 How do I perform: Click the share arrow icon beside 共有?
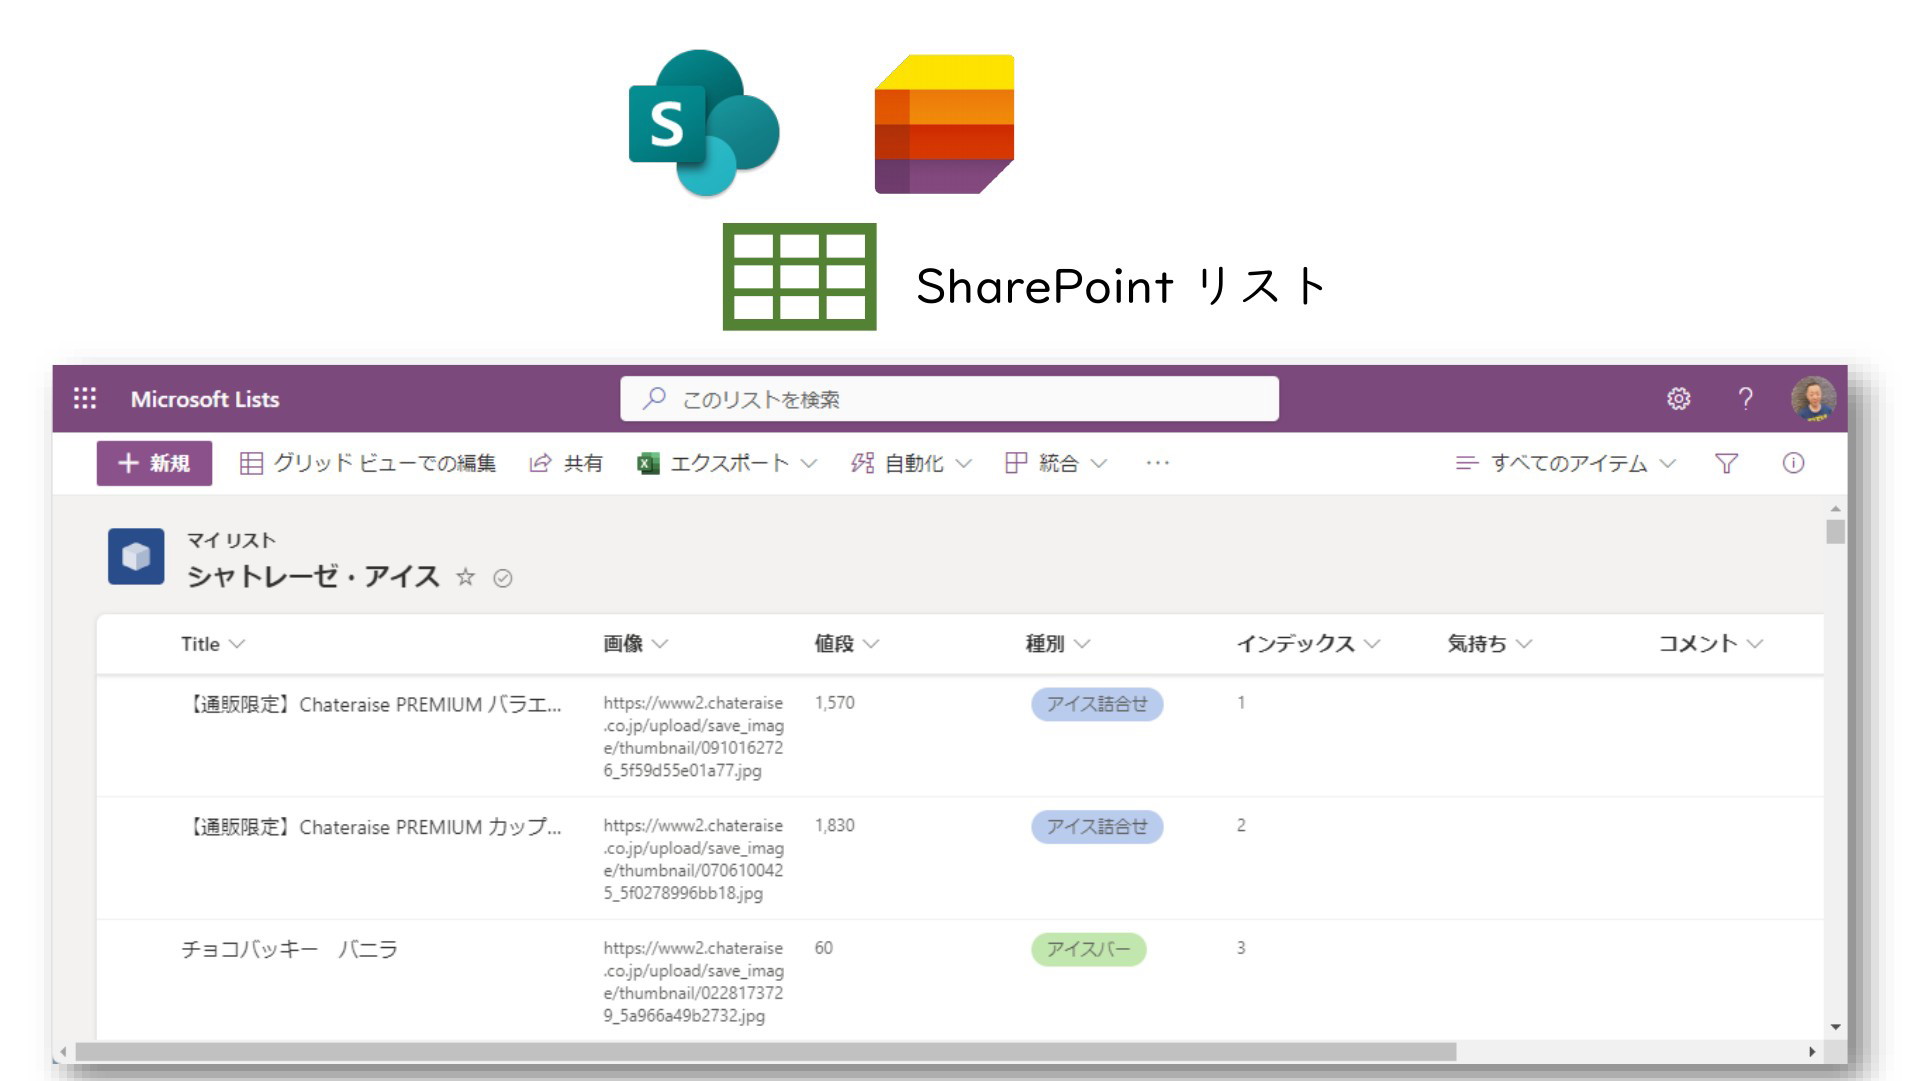point(540,463)
